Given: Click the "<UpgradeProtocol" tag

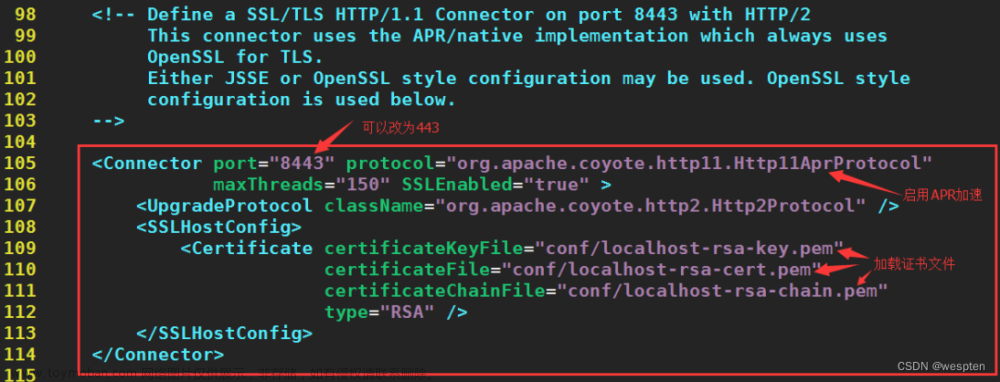Looking at the screenshot, I should pos(224,206).
